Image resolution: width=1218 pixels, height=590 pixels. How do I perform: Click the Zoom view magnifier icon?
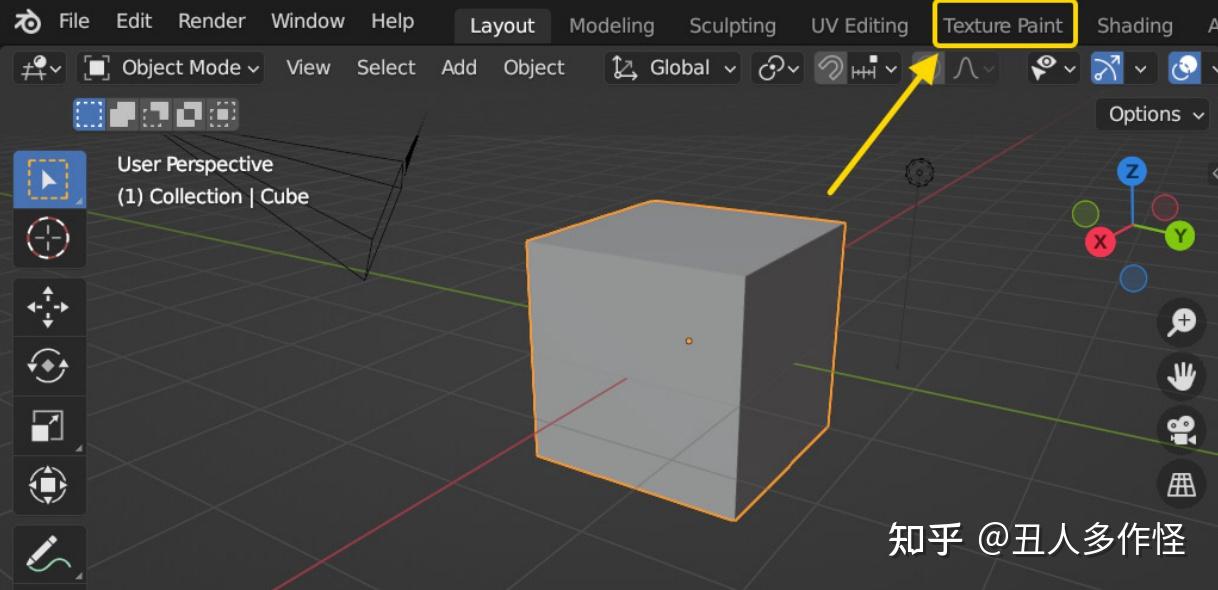tap(1183, 322)
